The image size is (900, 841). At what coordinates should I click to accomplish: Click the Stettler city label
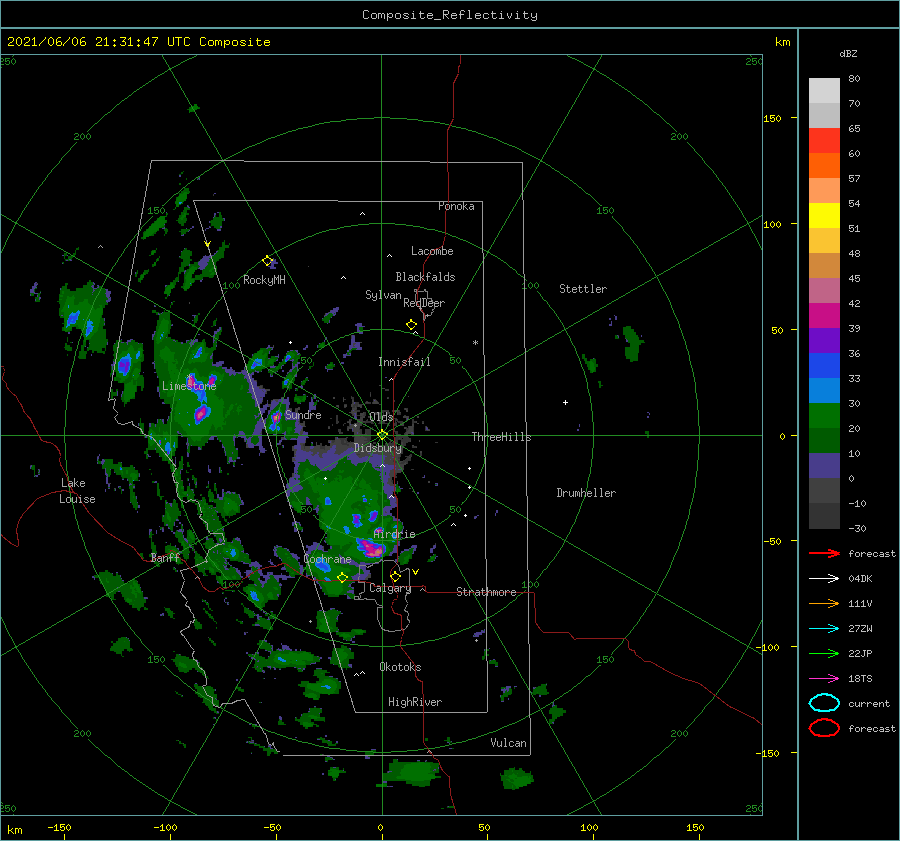click(x=583, y=289)
